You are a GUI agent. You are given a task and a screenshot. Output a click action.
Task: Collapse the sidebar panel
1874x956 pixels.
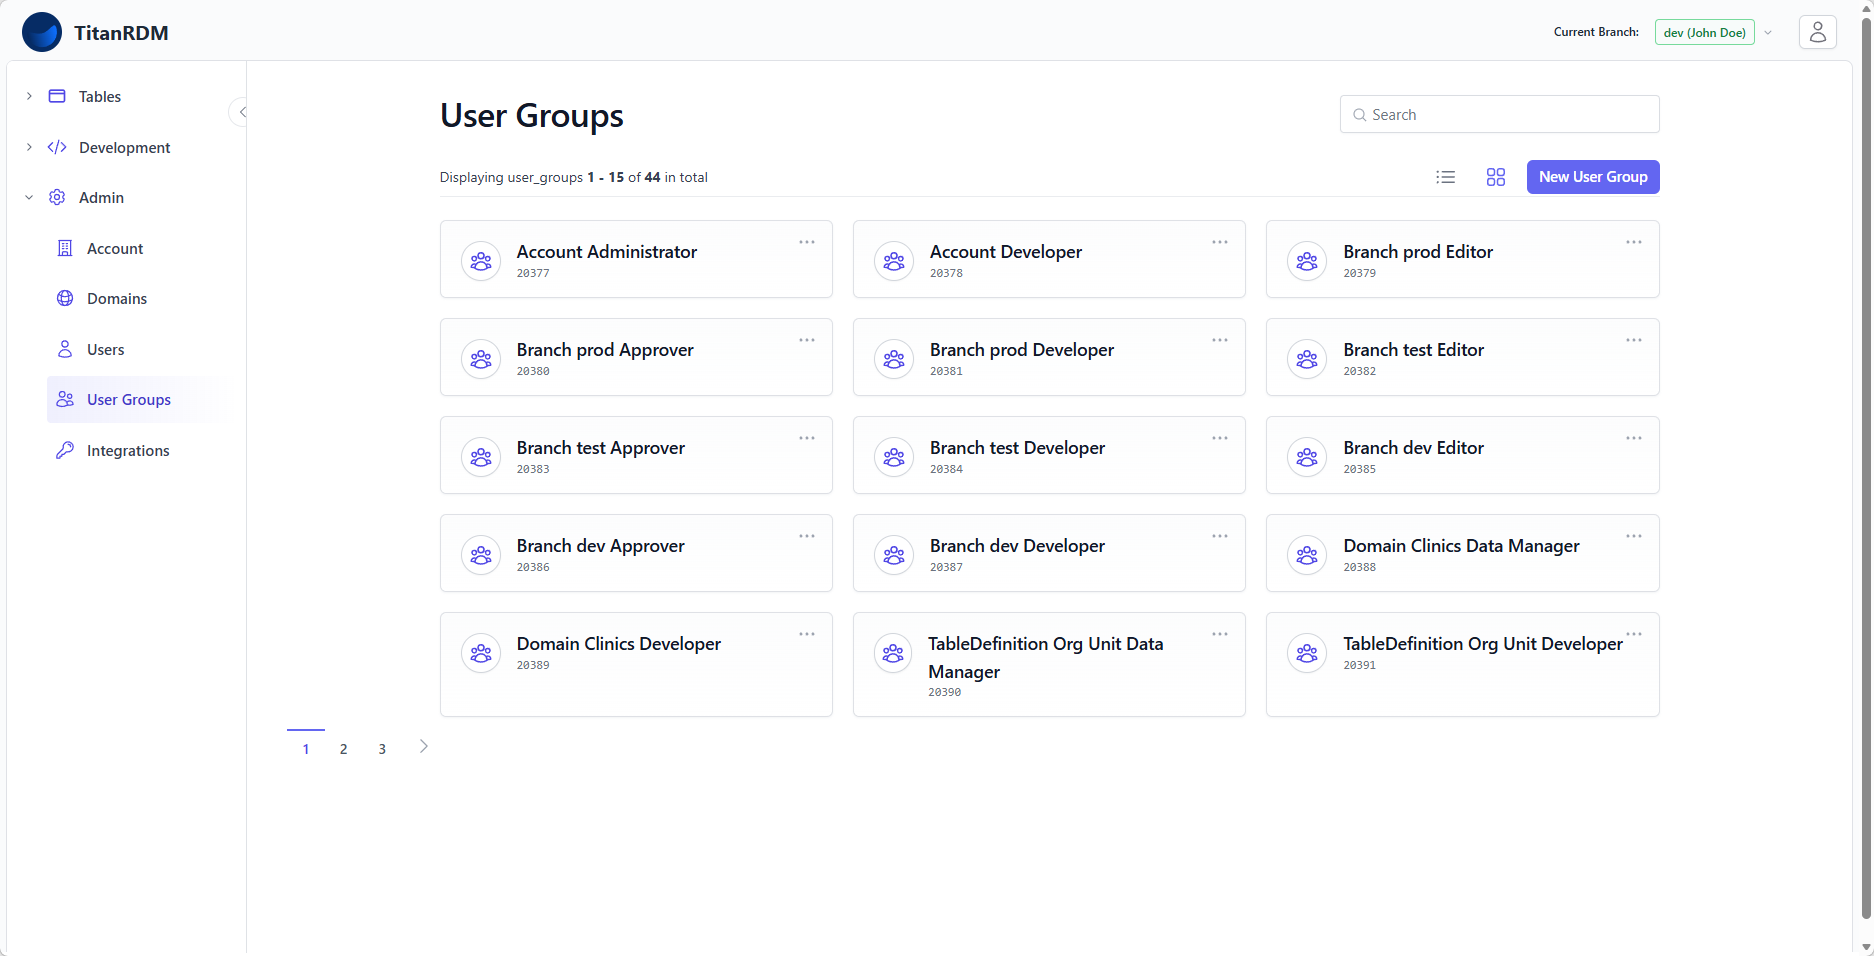coord(240,112)
